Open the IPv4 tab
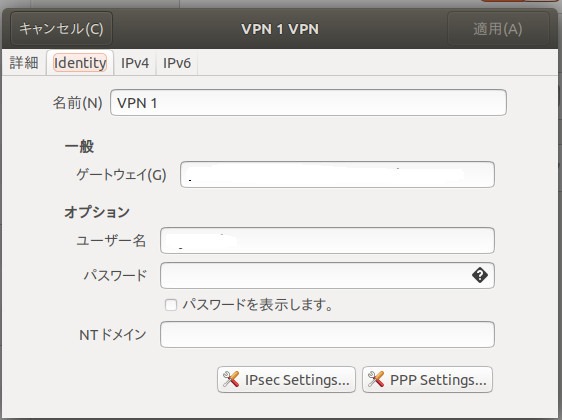 coord(135,63)
